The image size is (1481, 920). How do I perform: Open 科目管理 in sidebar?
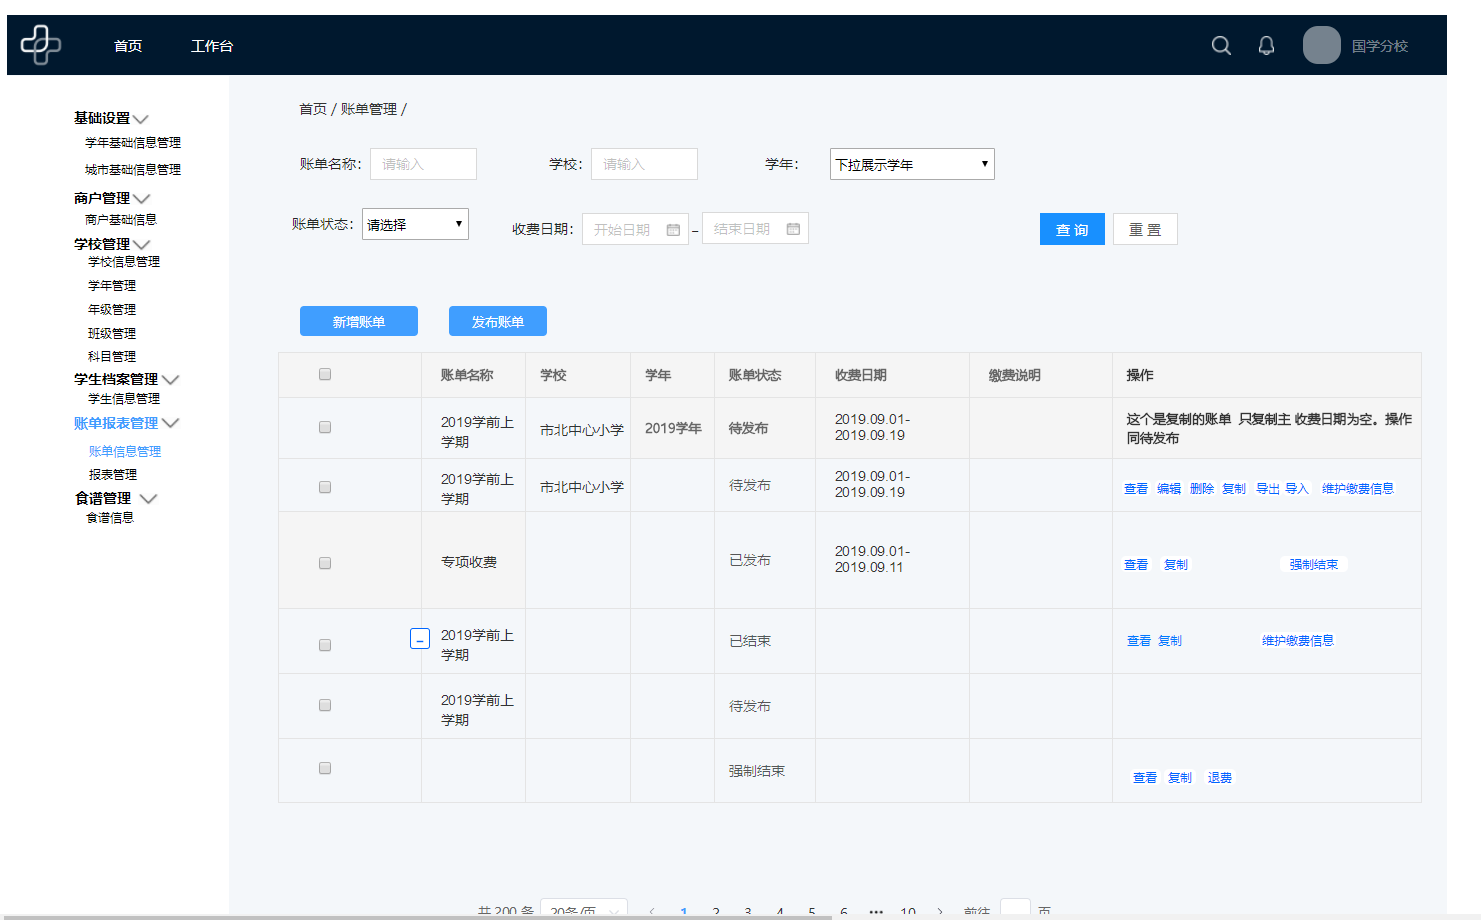point(112,357)
